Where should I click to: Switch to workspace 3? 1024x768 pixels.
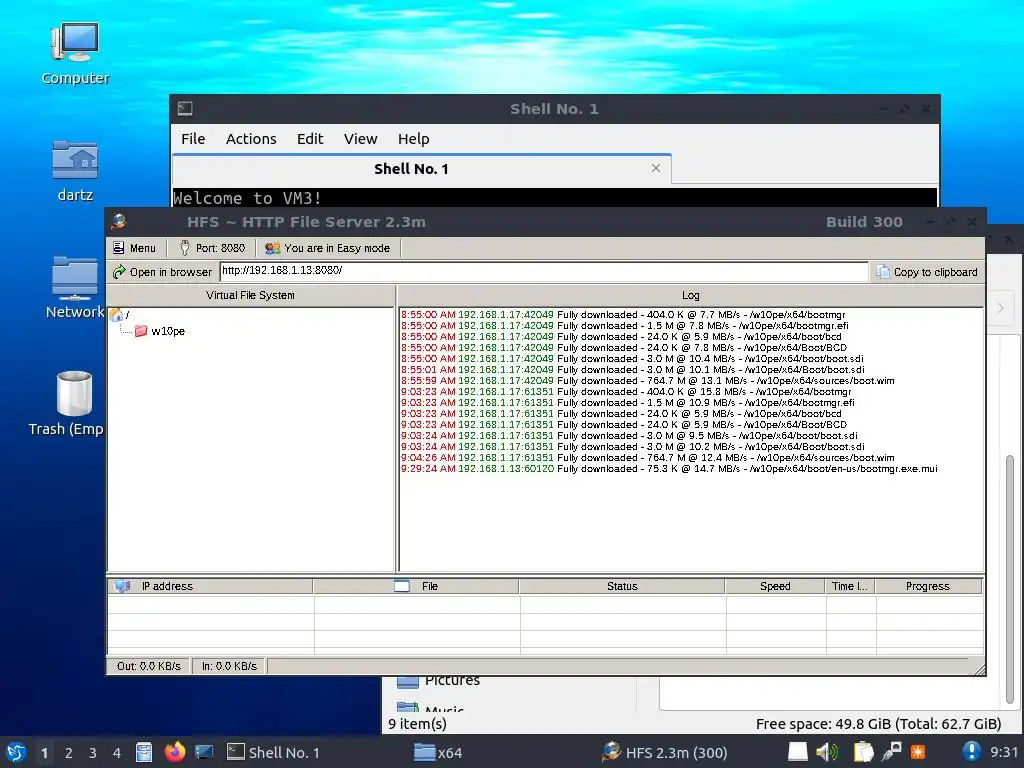click(x=93, y=753)
